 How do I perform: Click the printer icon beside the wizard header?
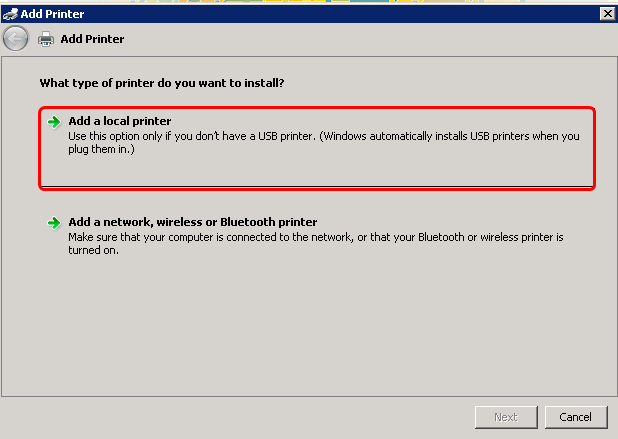click(x=45, y=39)
